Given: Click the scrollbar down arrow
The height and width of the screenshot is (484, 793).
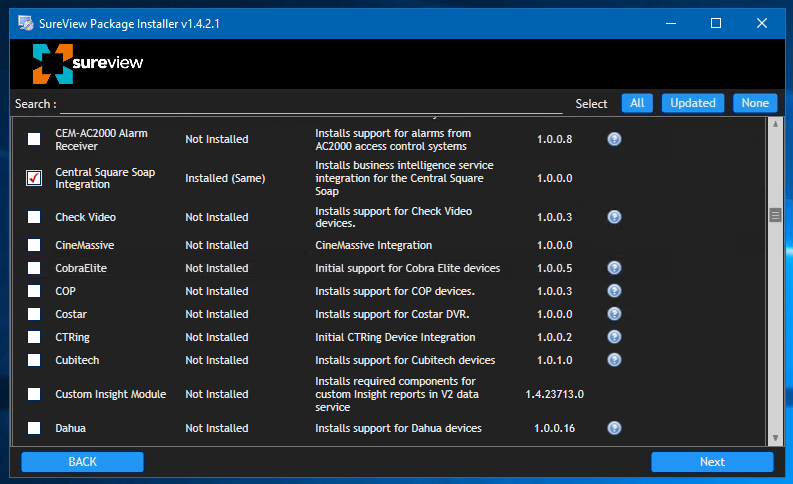Looking at the screenshot, I should (x=775, y=438).
